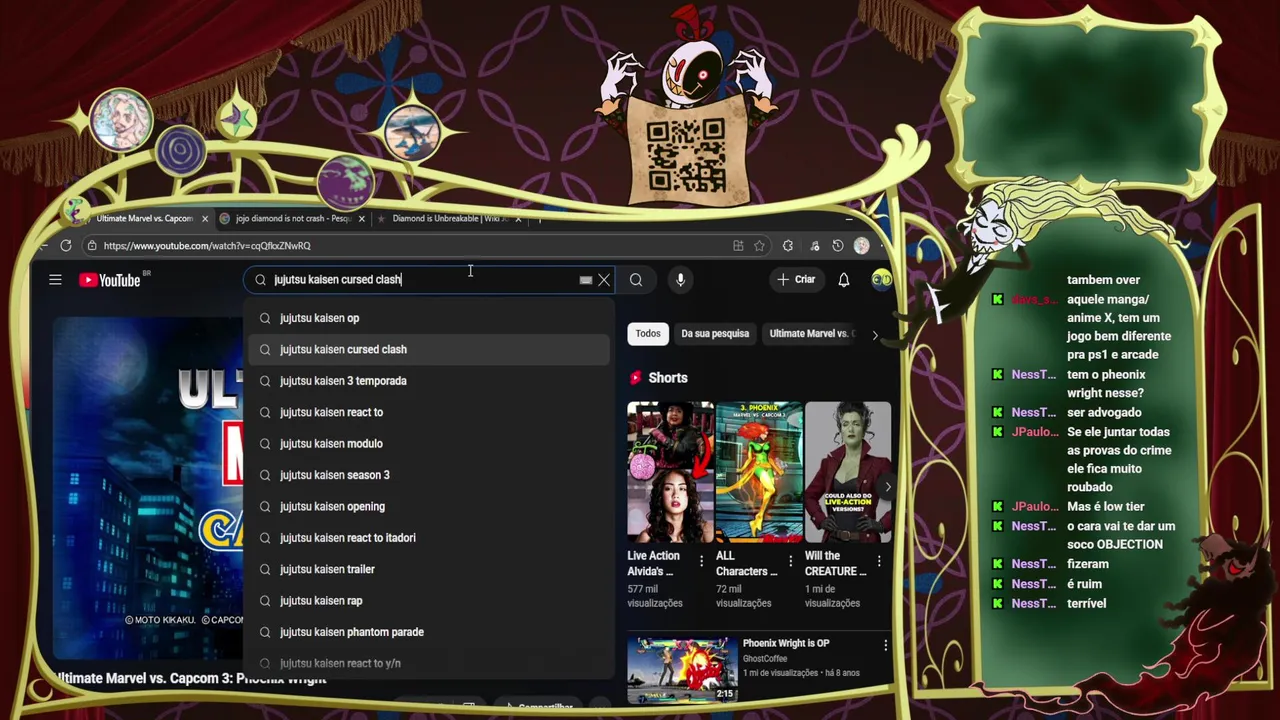
Task: Open options for Will the CREATURE short
Action: 879,561
